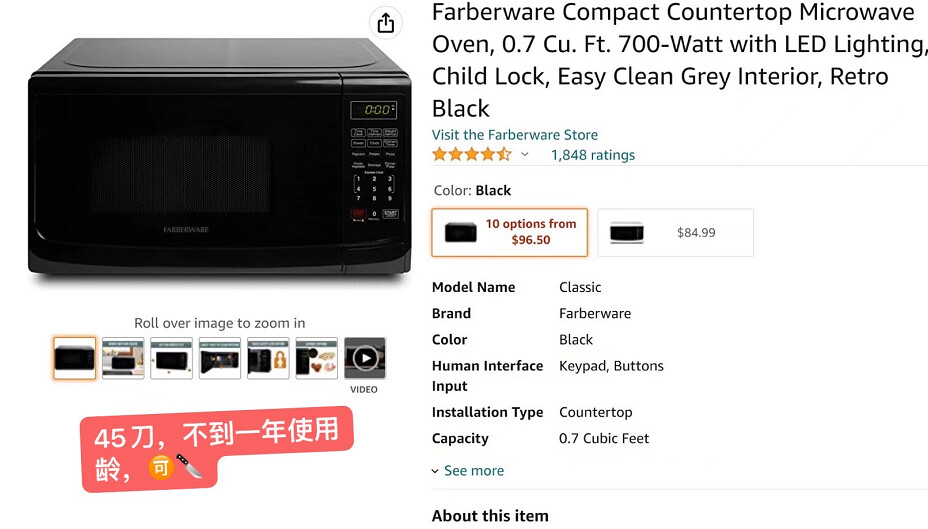Click the main microwave product image
Screen dimensions: 928x529
tap(219, 160)
